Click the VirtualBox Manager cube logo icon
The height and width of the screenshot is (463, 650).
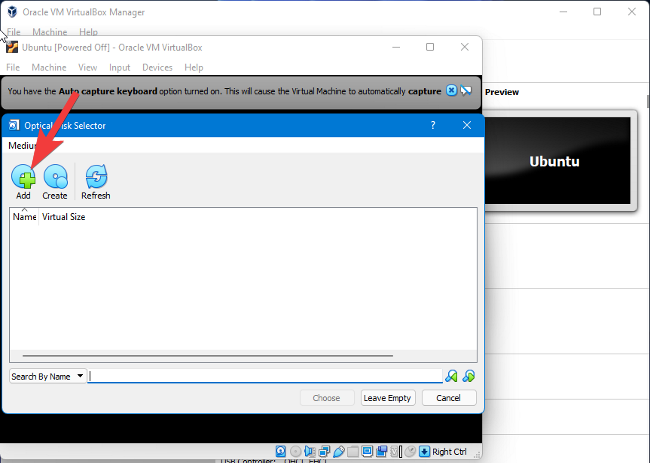pos(12,12)
